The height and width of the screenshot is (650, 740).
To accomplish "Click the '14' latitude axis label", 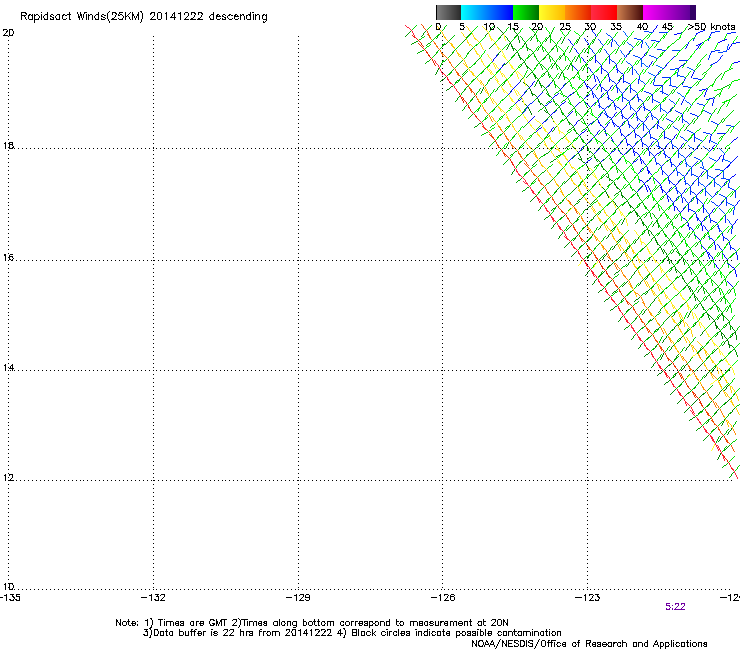I will pyautogui.click(x=8, y=367).
